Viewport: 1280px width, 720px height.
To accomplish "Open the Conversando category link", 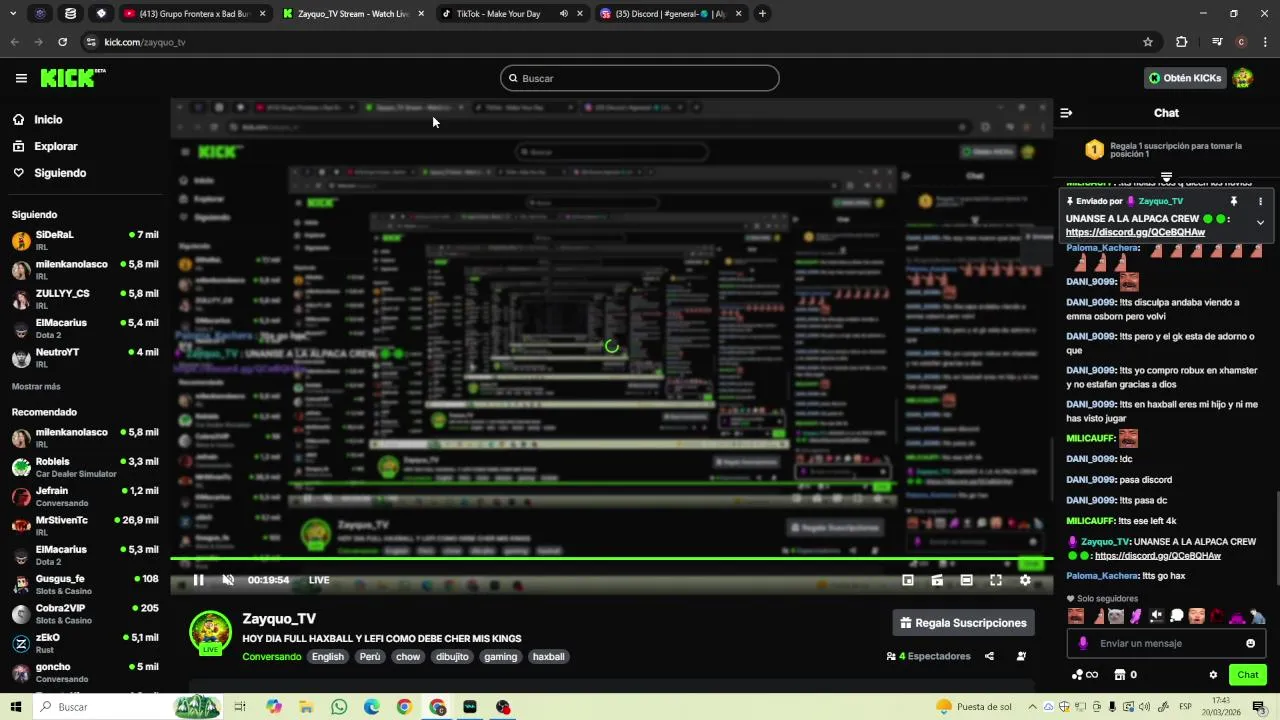I will pyautogui.click(x=271, y=657).
